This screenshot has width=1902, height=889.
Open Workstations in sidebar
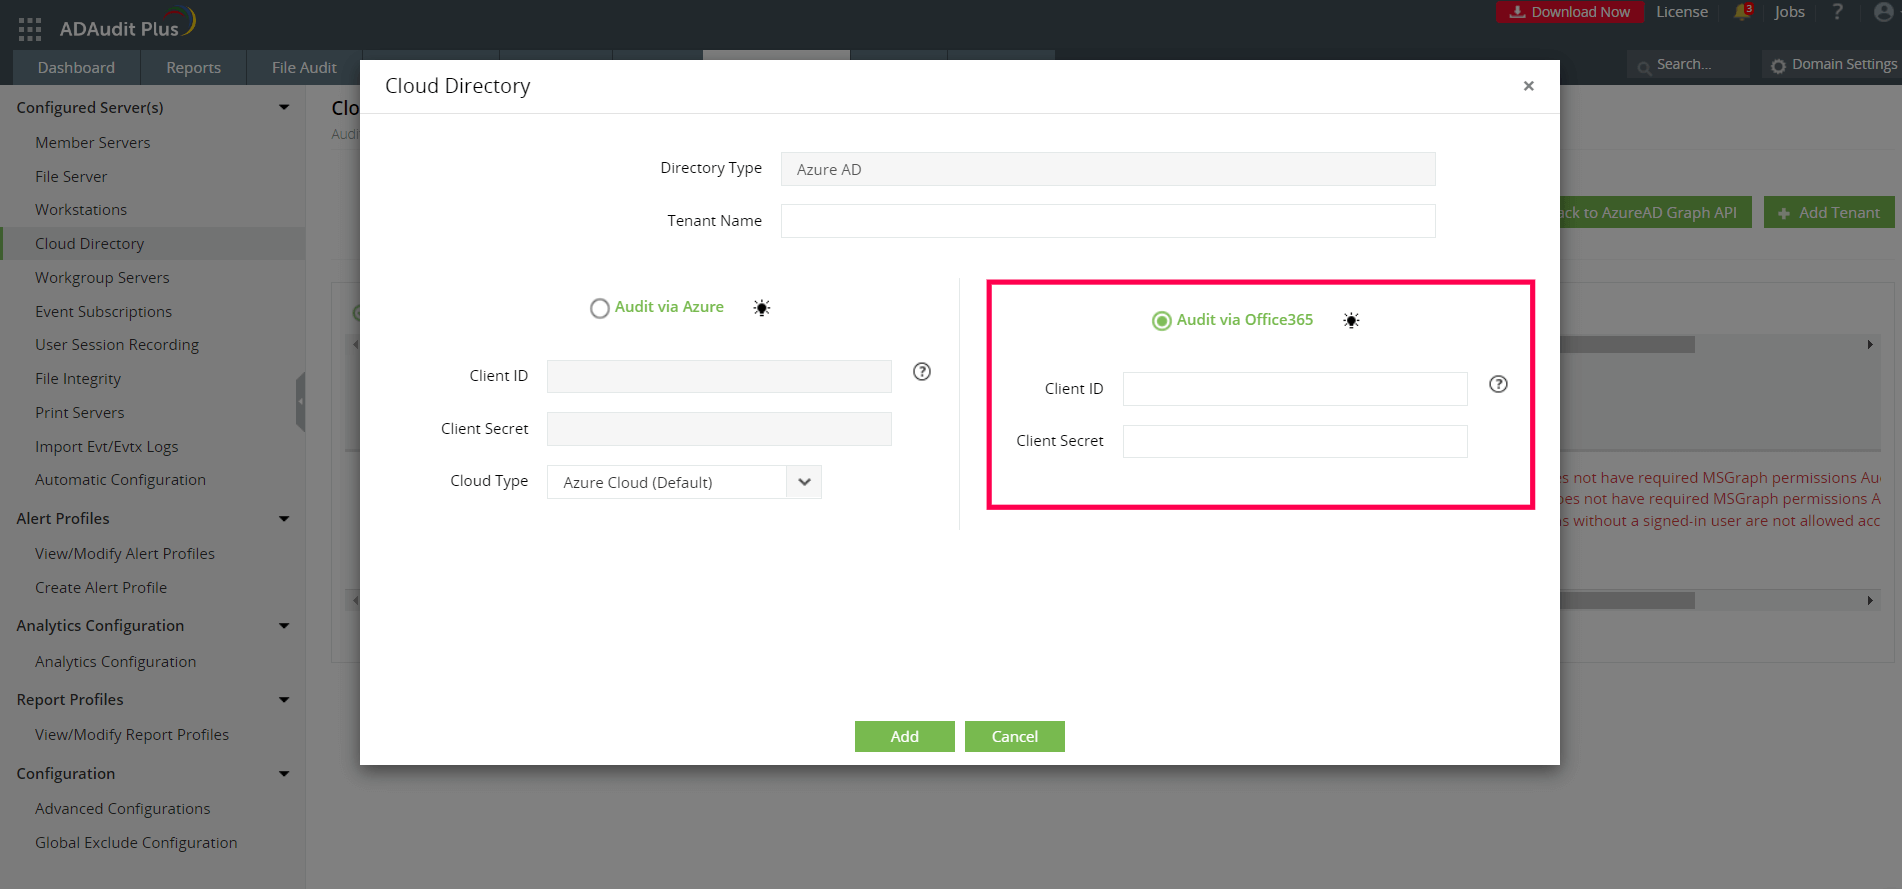pos(81,210)
